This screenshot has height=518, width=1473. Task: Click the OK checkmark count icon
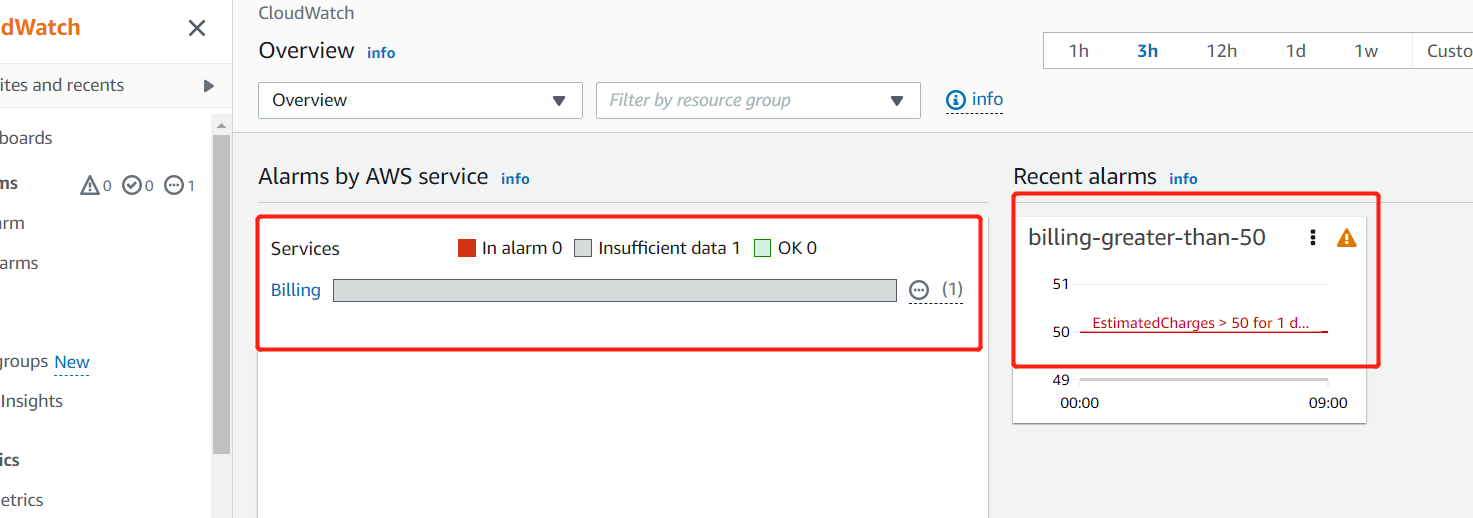pos(132,185)
